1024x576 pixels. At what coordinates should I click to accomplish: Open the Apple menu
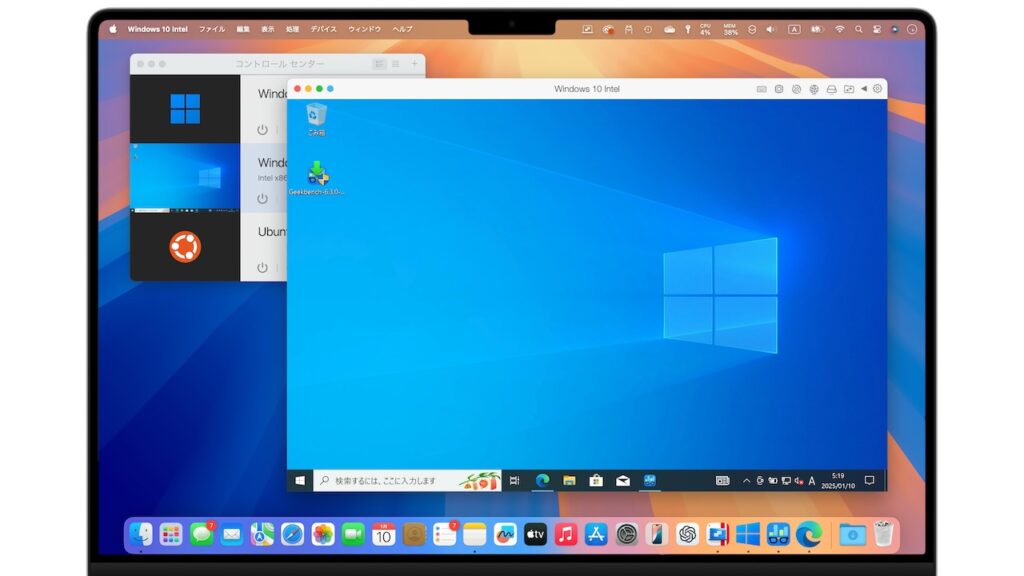tap(112, 29)
